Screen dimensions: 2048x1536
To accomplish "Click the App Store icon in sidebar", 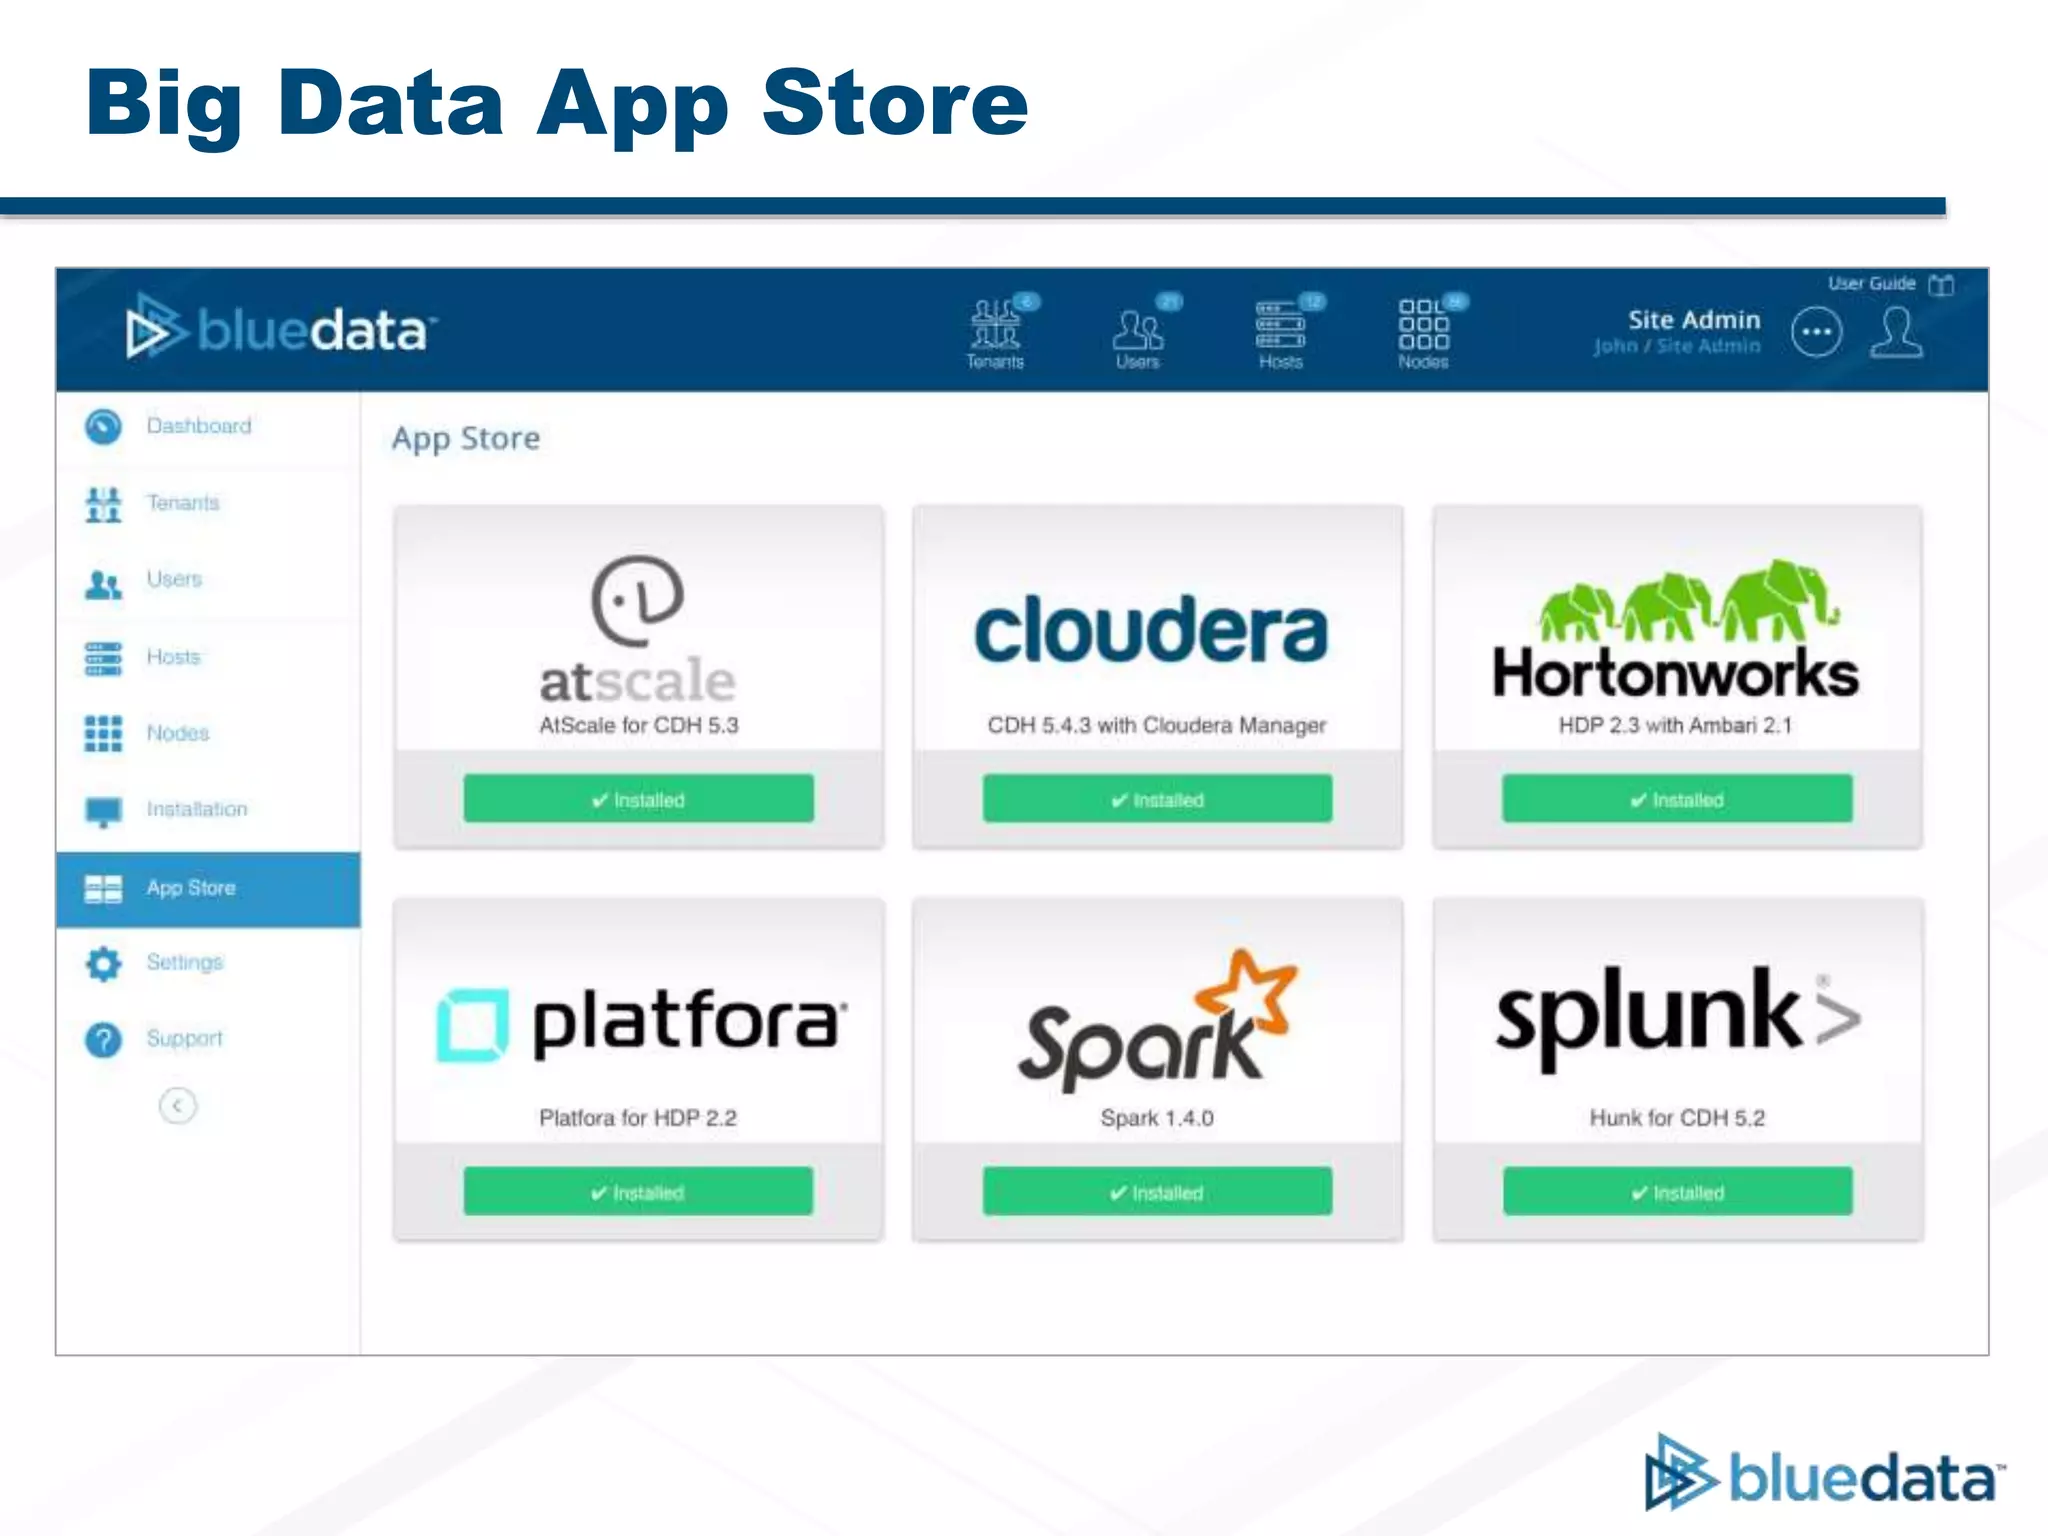I will click(103, 889).
